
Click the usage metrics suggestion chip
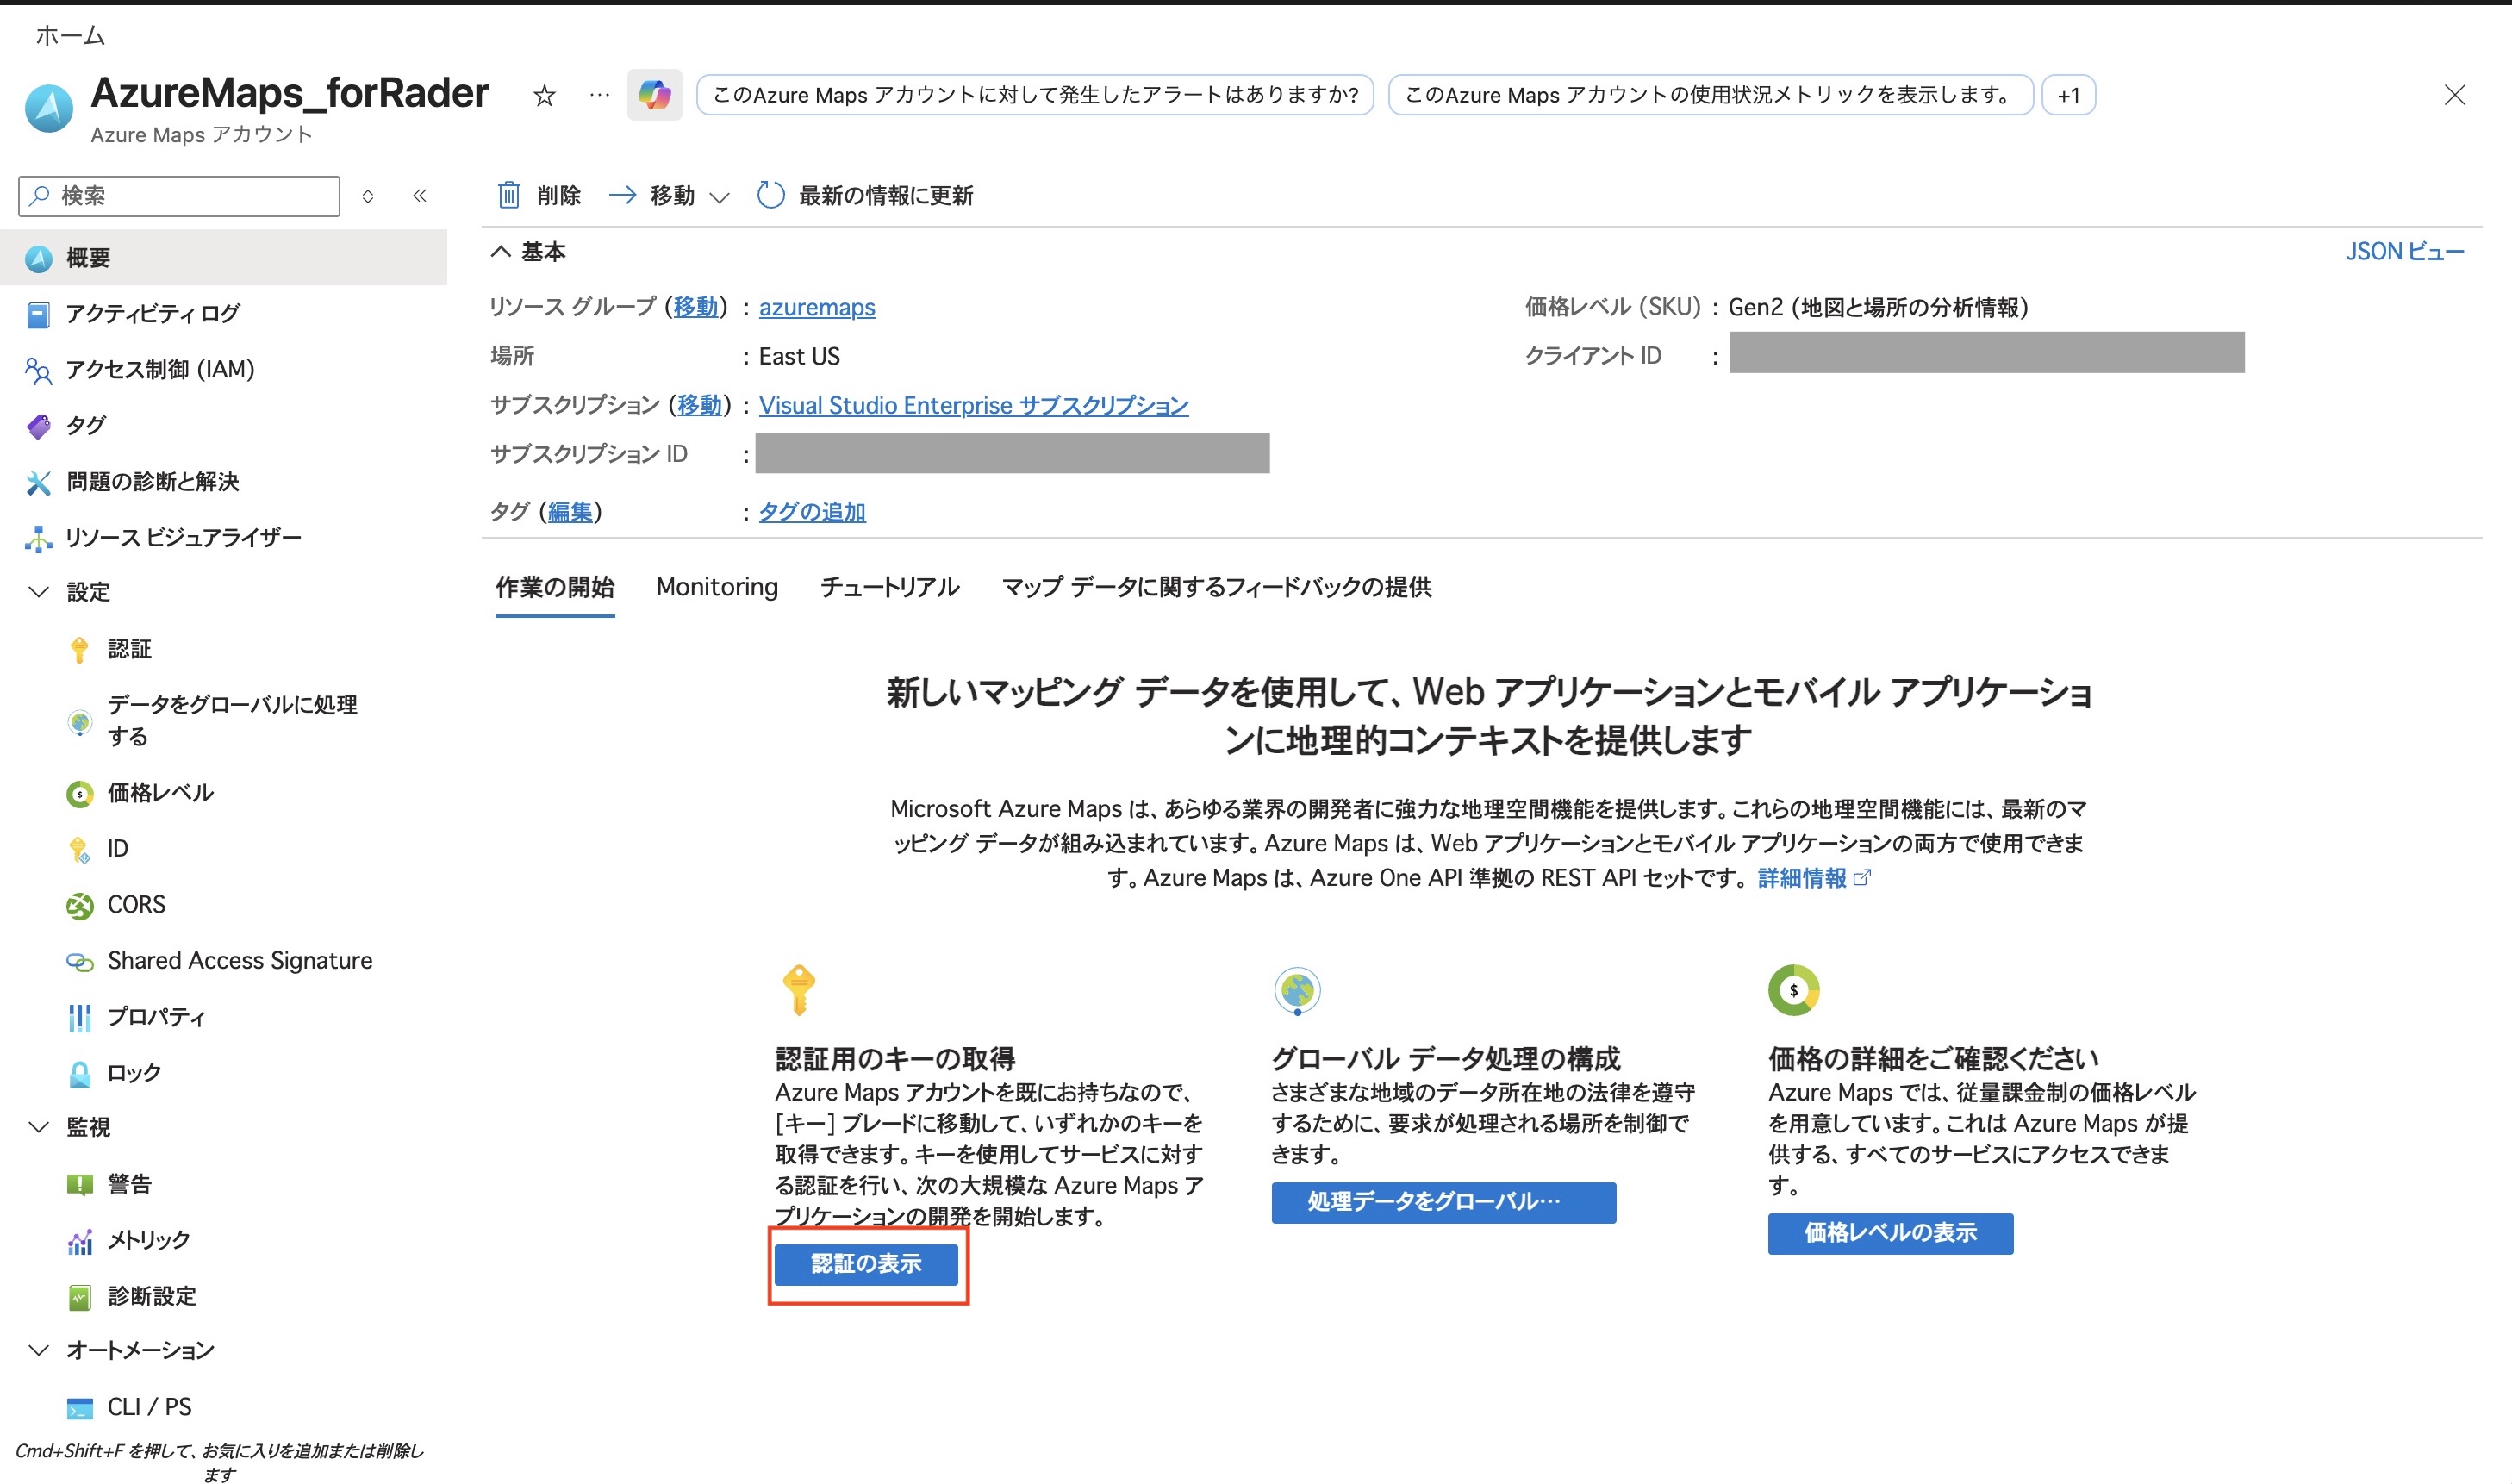coord(1710,95)
